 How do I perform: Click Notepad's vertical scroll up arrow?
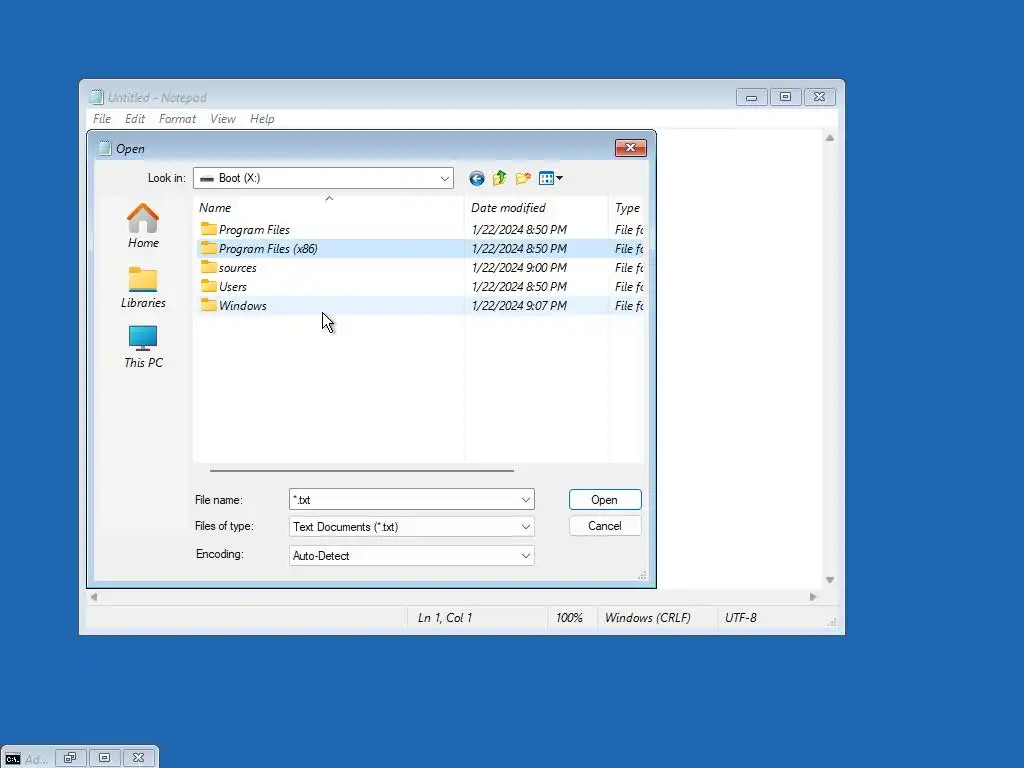[x=830, y=138]
